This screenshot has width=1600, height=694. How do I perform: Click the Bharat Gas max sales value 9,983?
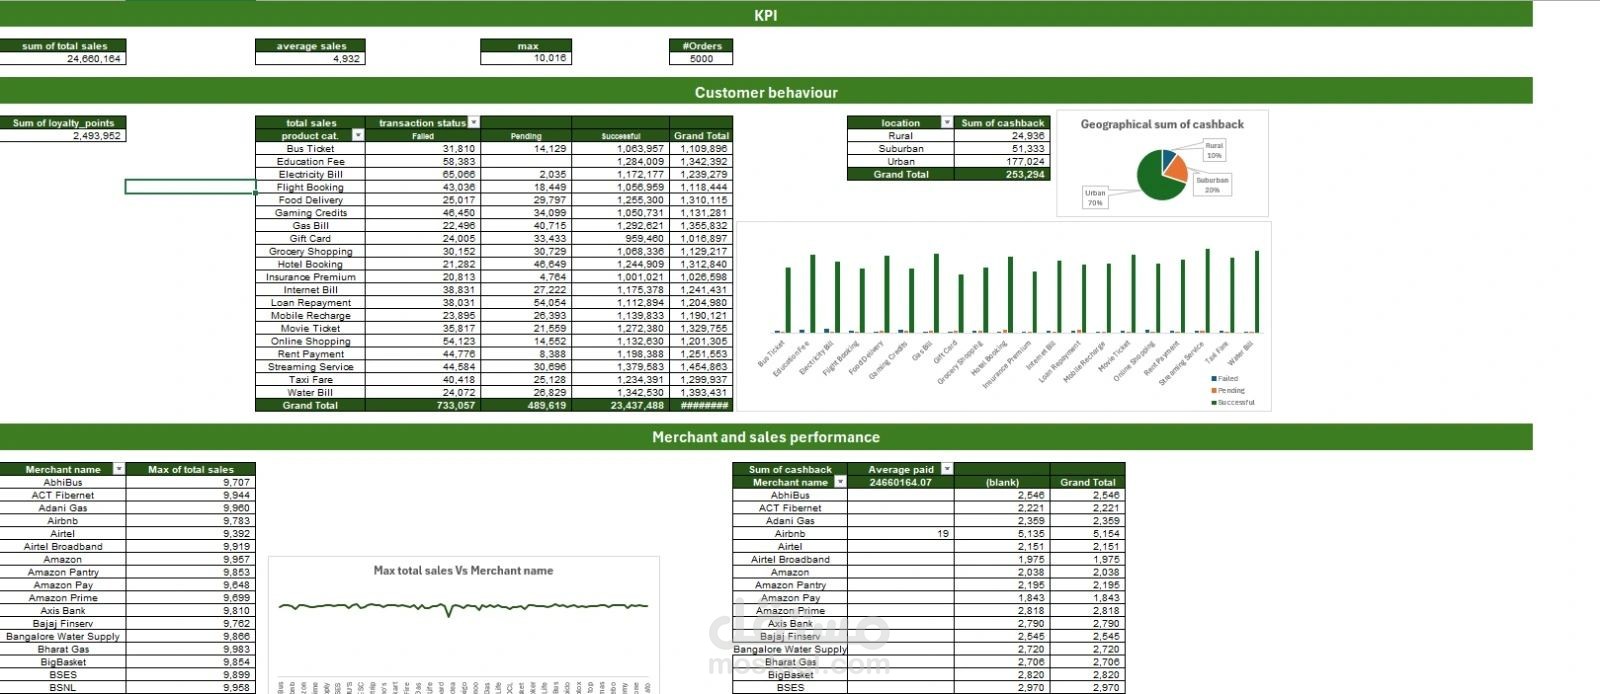point(190,649)
